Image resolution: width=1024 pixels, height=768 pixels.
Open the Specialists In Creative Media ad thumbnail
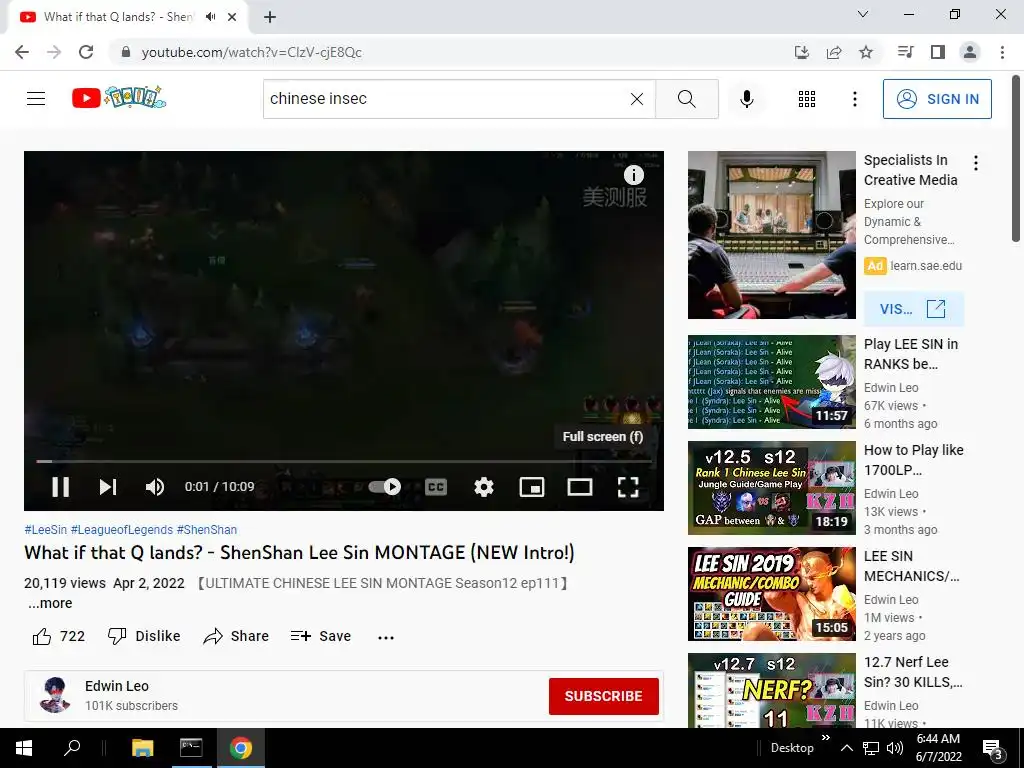[772, 235]
